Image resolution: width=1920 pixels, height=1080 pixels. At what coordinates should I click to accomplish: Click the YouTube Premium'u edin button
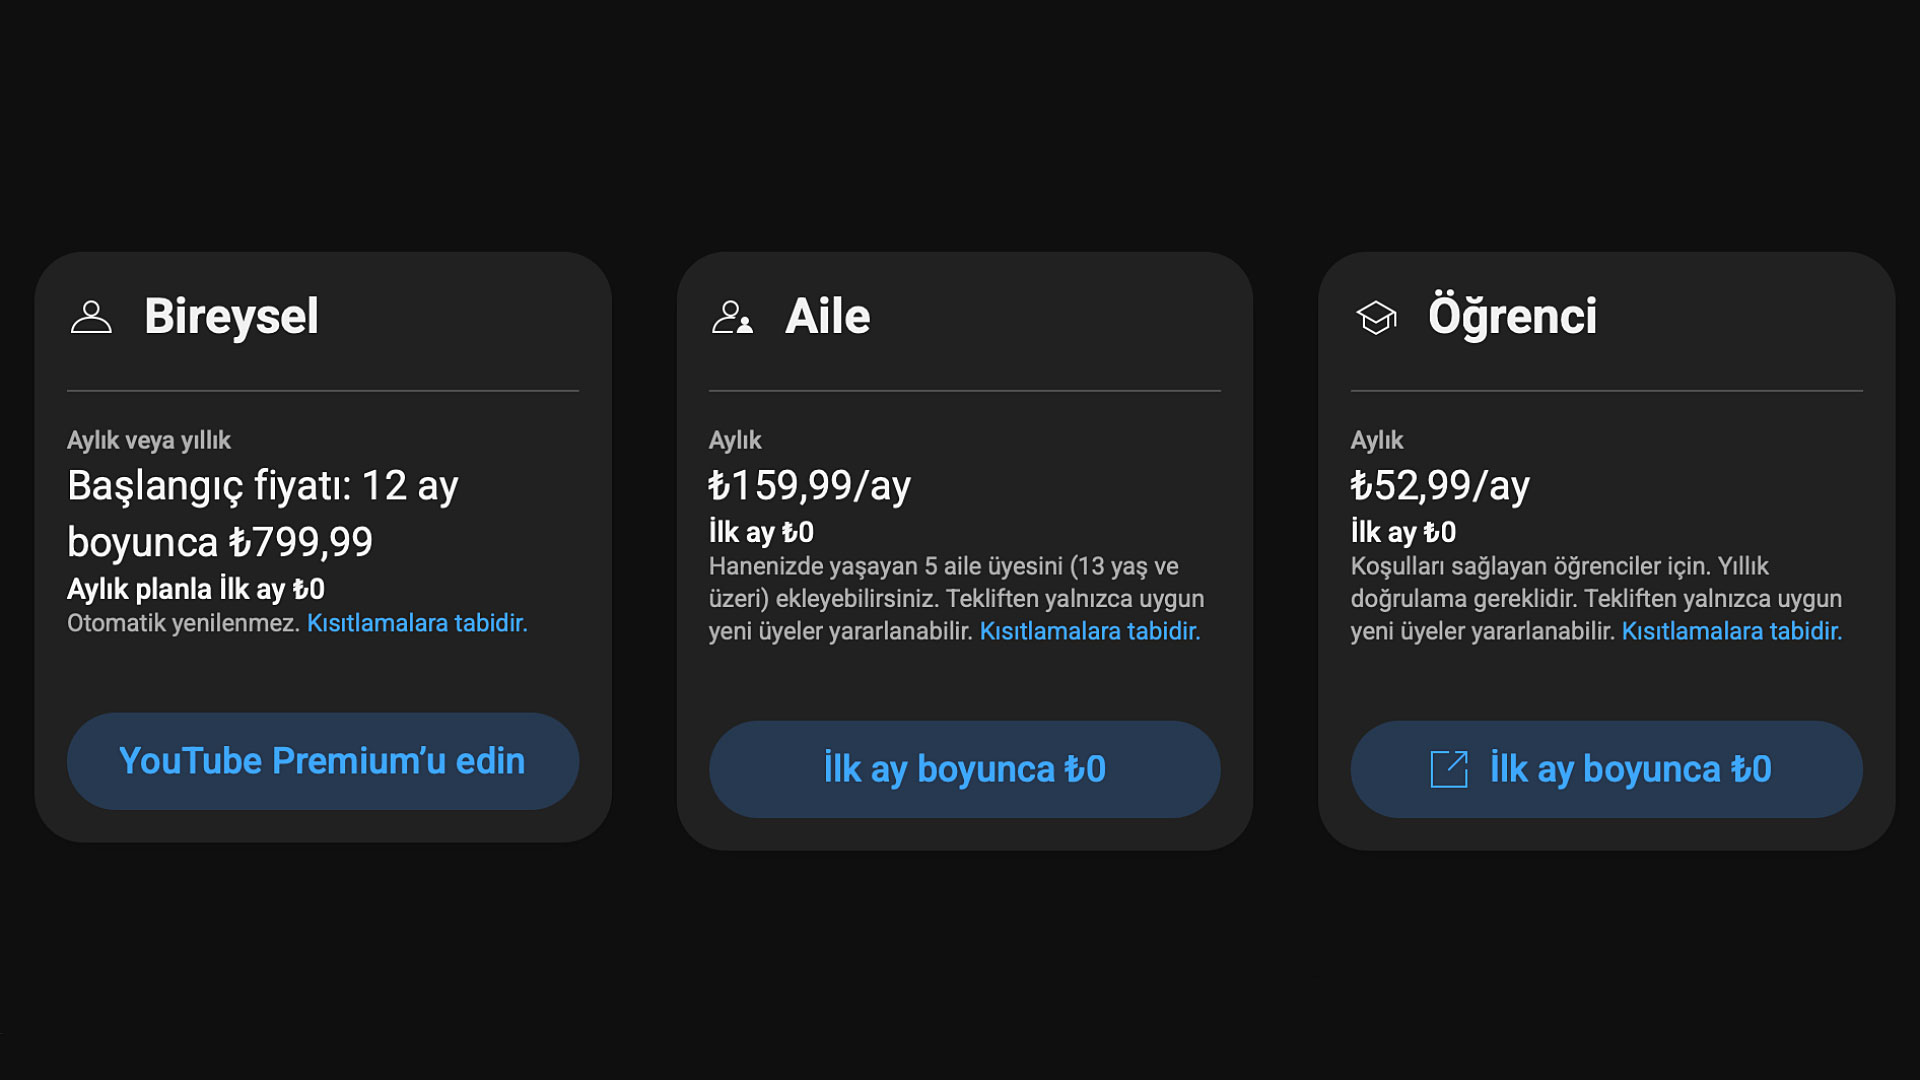click(x=322, y=761)
